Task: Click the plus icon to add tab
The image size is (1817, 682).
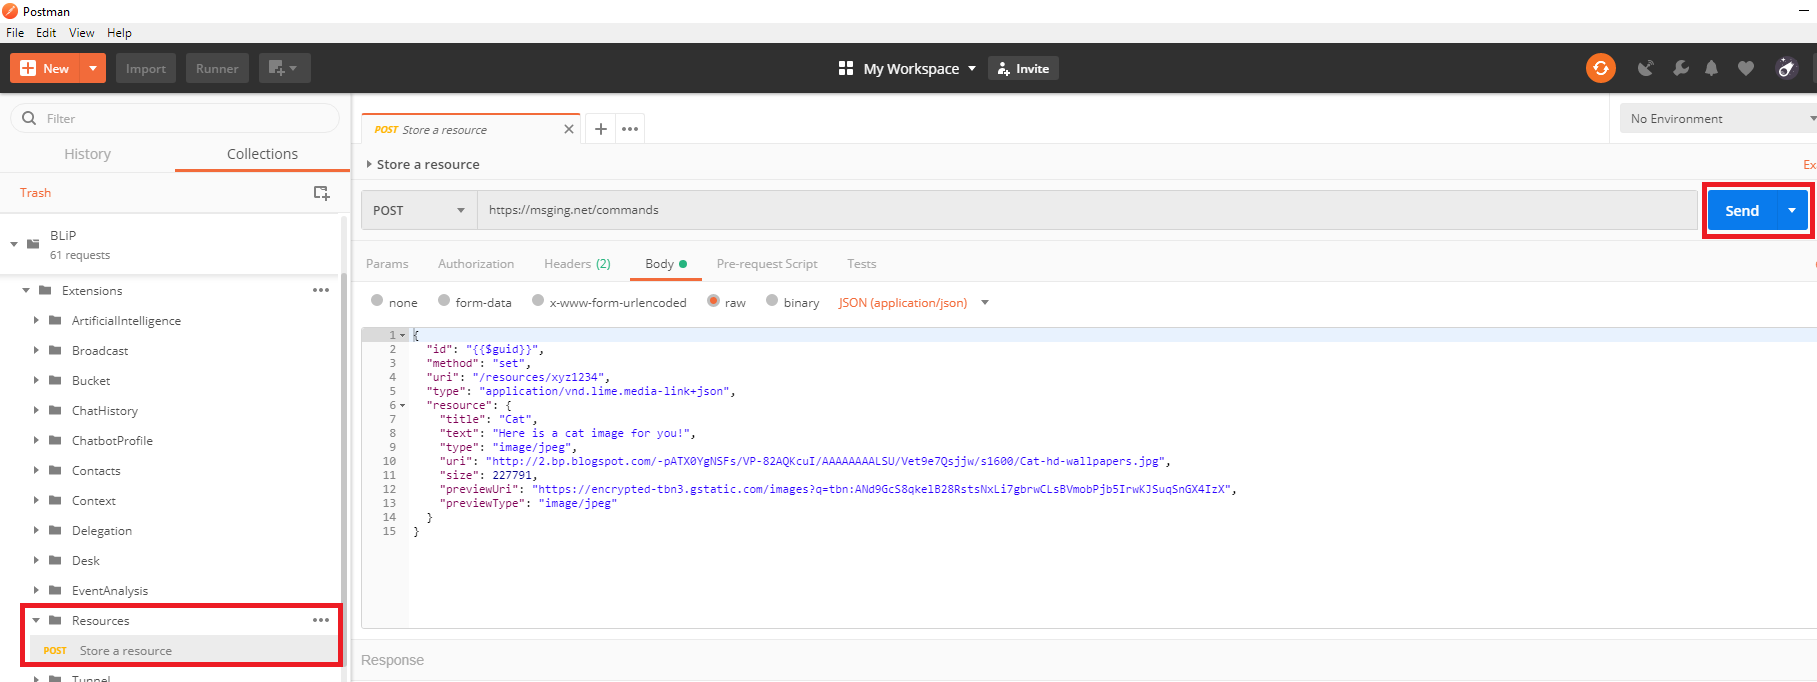Action: 601,129
